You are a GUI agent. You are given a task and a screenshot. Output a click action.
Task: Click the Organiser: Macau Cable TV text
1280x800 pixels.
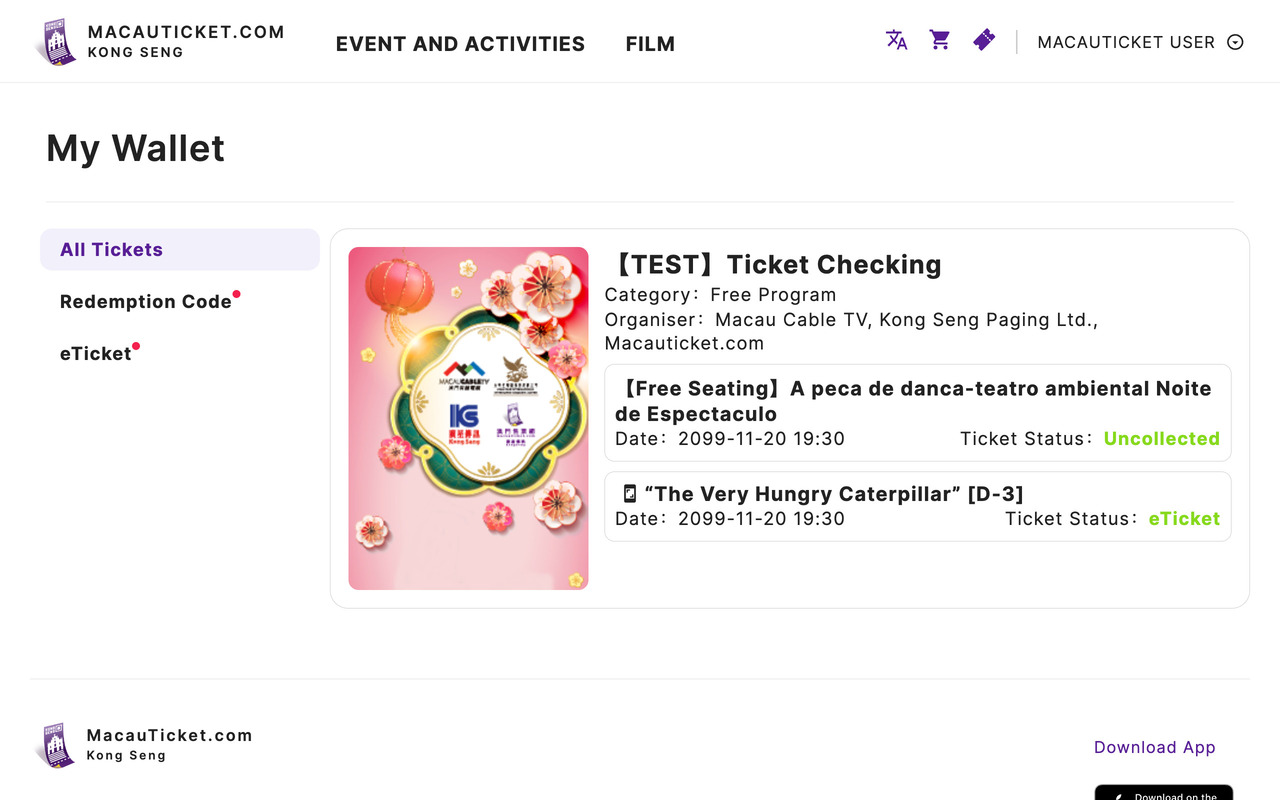(x=851, y=331)
